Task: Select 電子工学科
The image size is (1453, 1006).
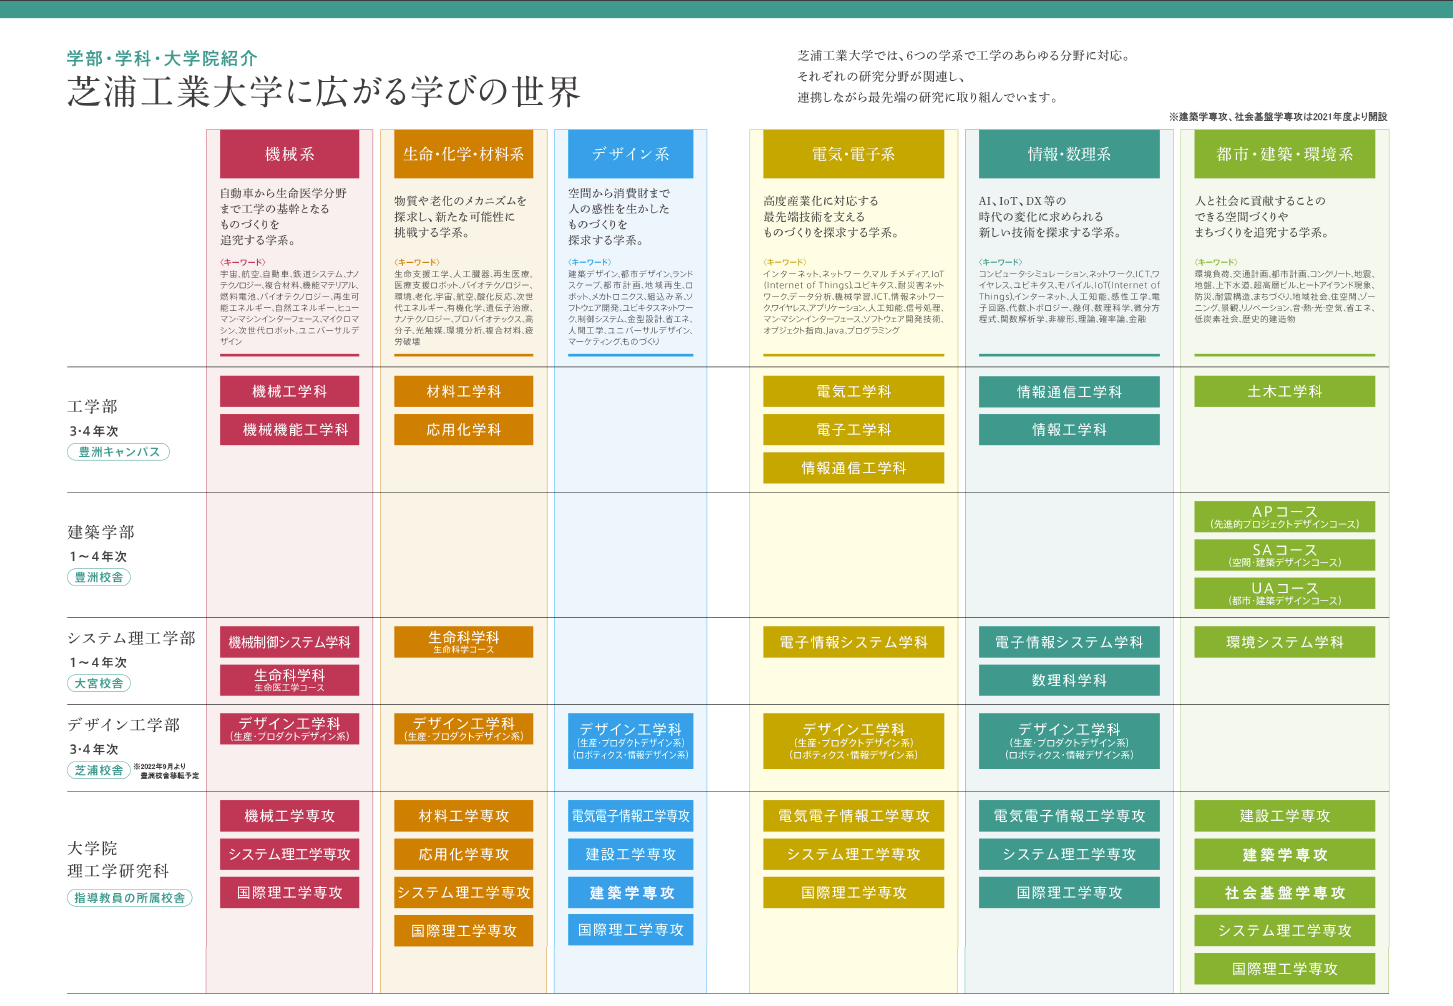Action: coord(853,429)
